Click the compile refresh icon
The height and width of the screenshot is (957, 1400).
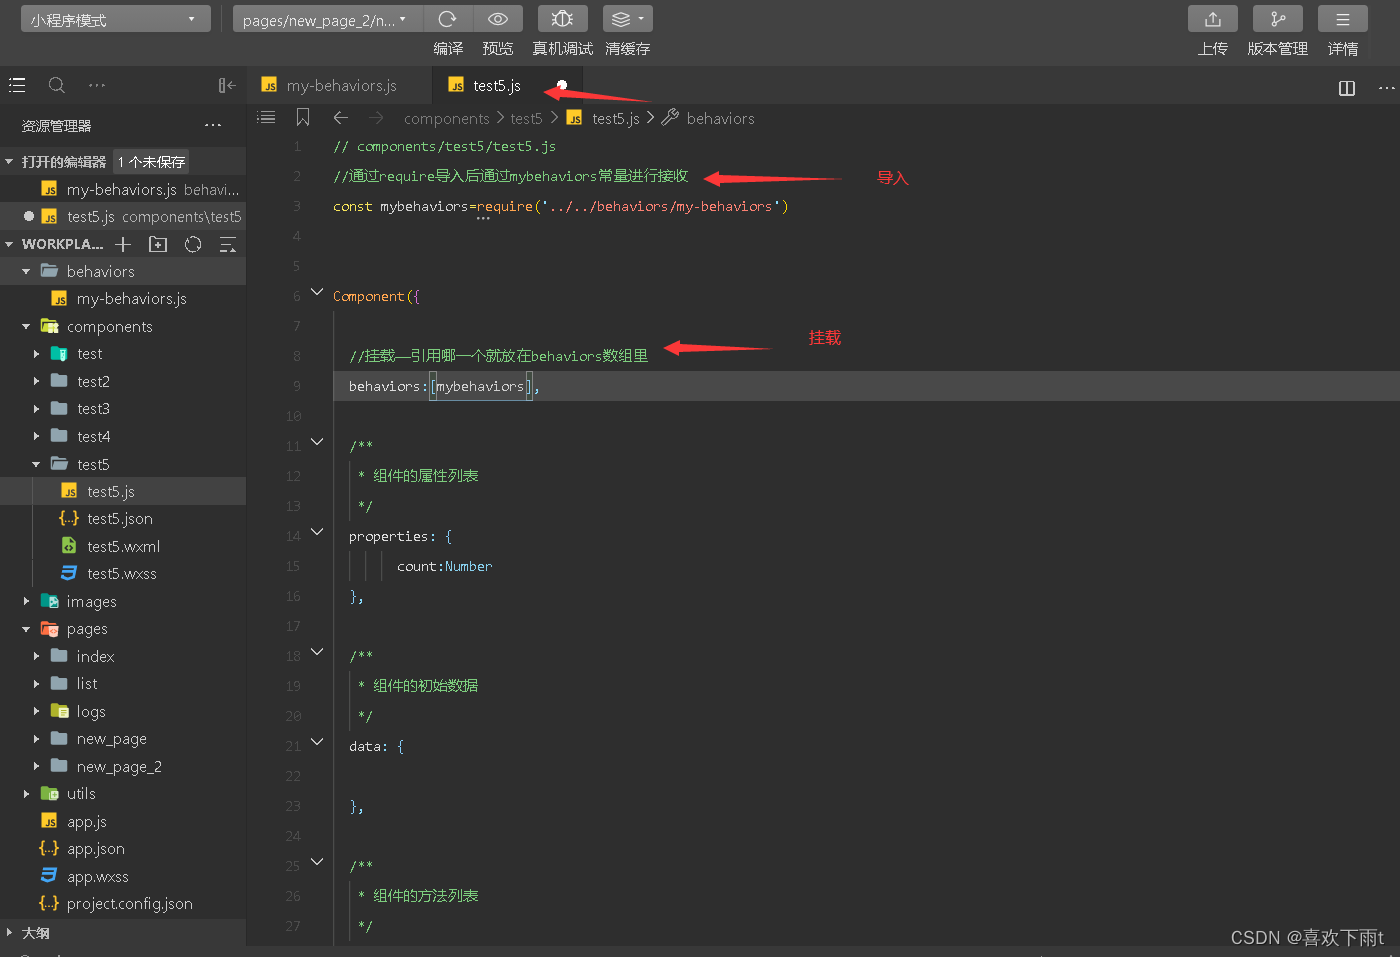[x=447, y=19]
